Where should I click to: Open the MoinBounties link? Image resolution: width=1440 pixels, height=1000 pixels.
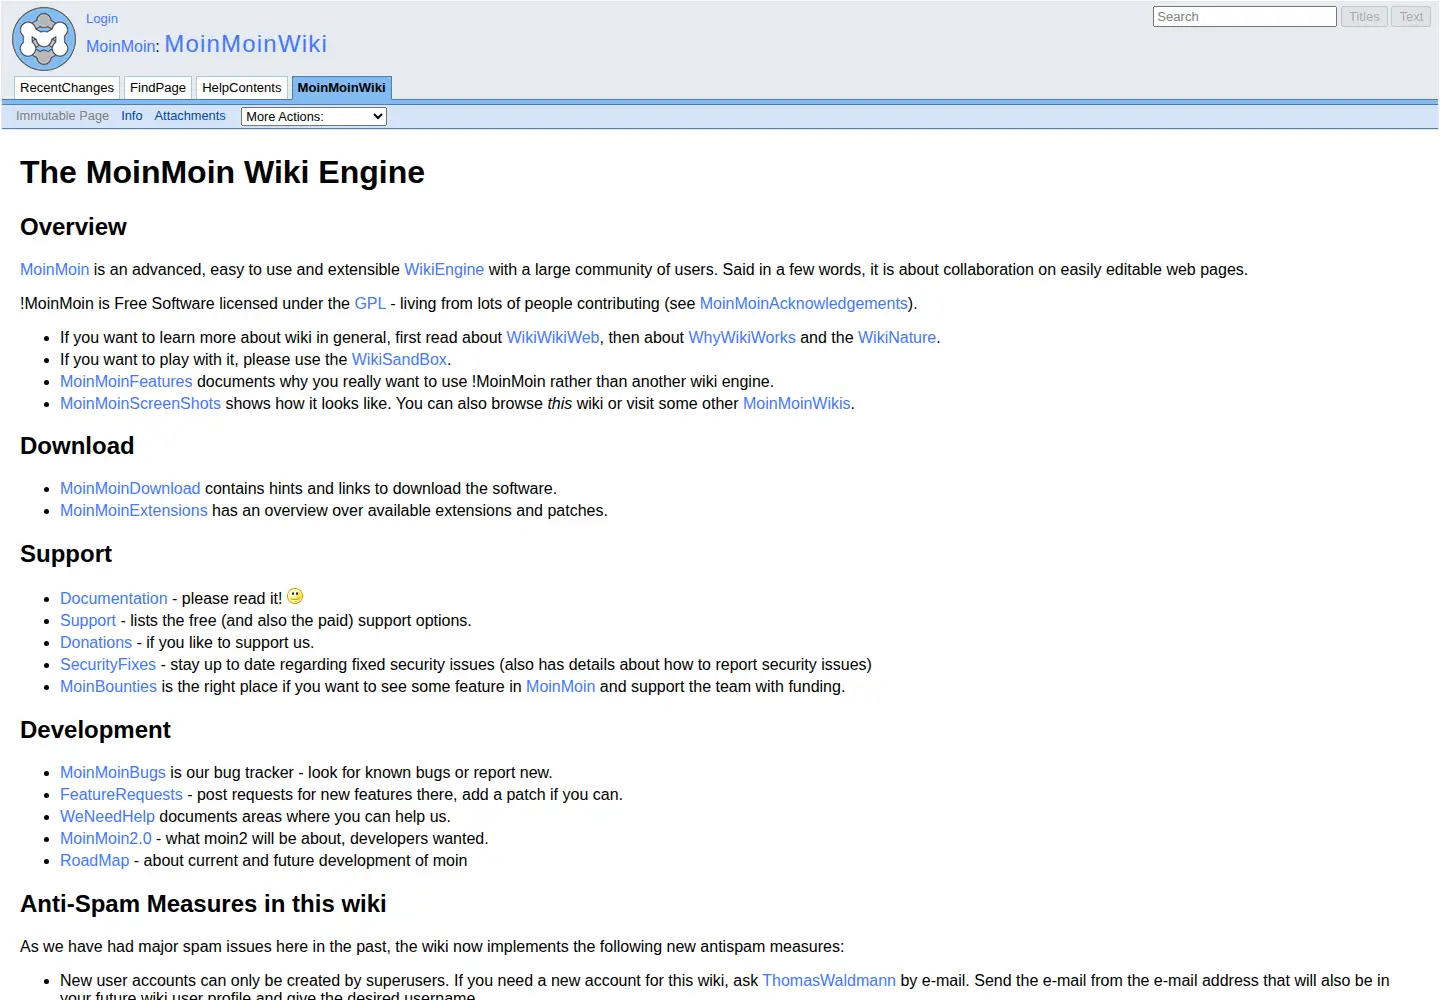(x=108, y=686)
